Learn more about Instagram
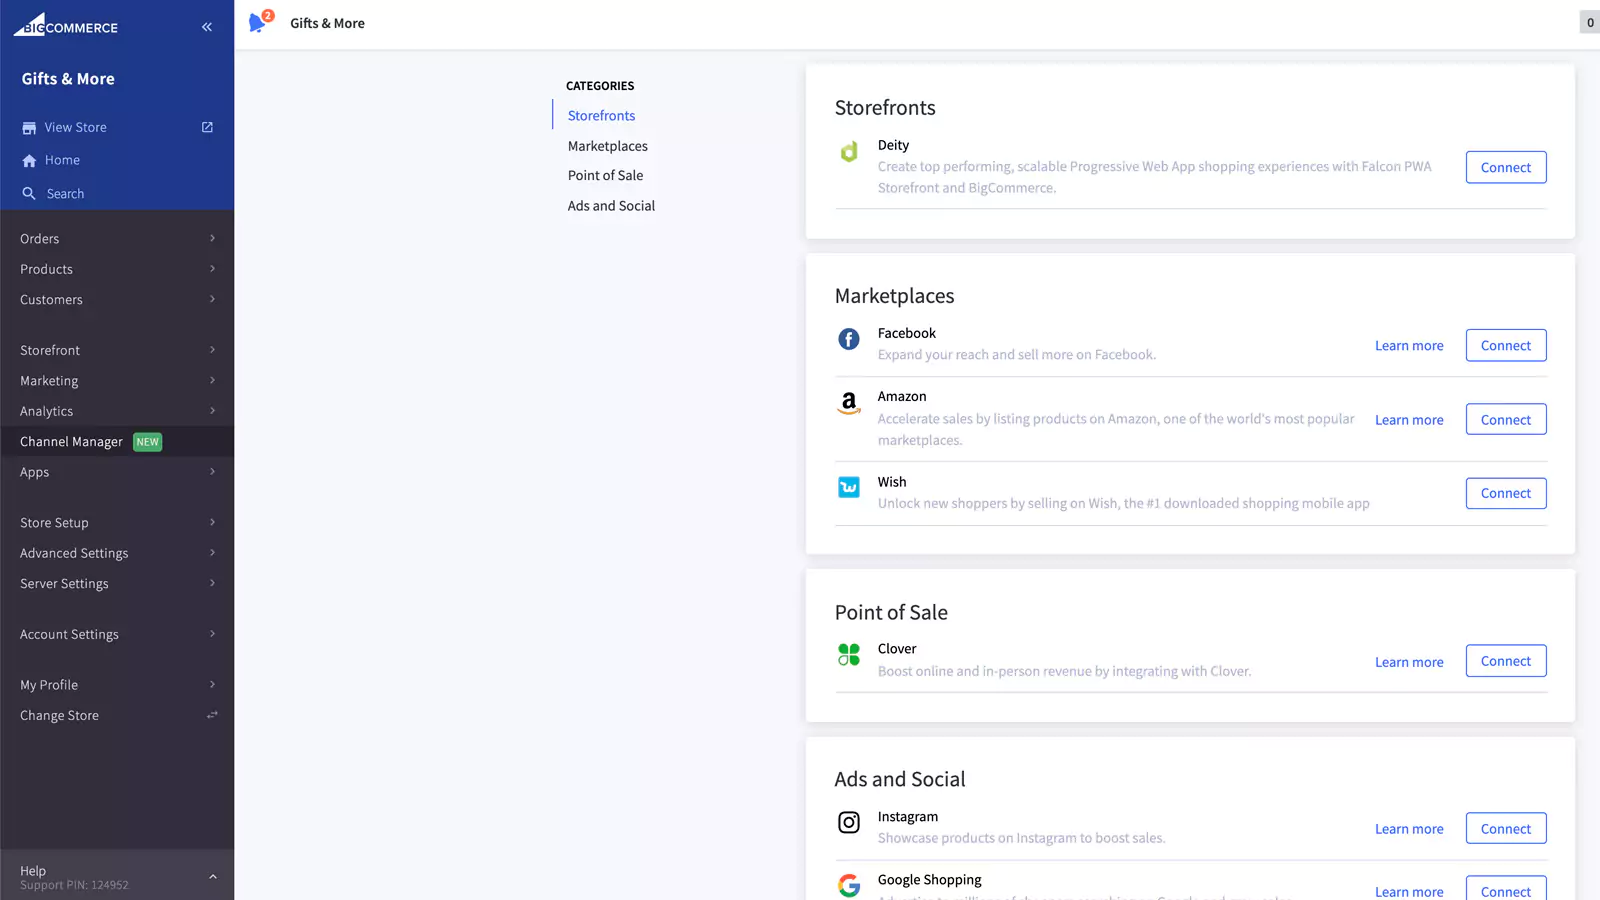This screenshot has width=1600, height=900. (1409, 829)
